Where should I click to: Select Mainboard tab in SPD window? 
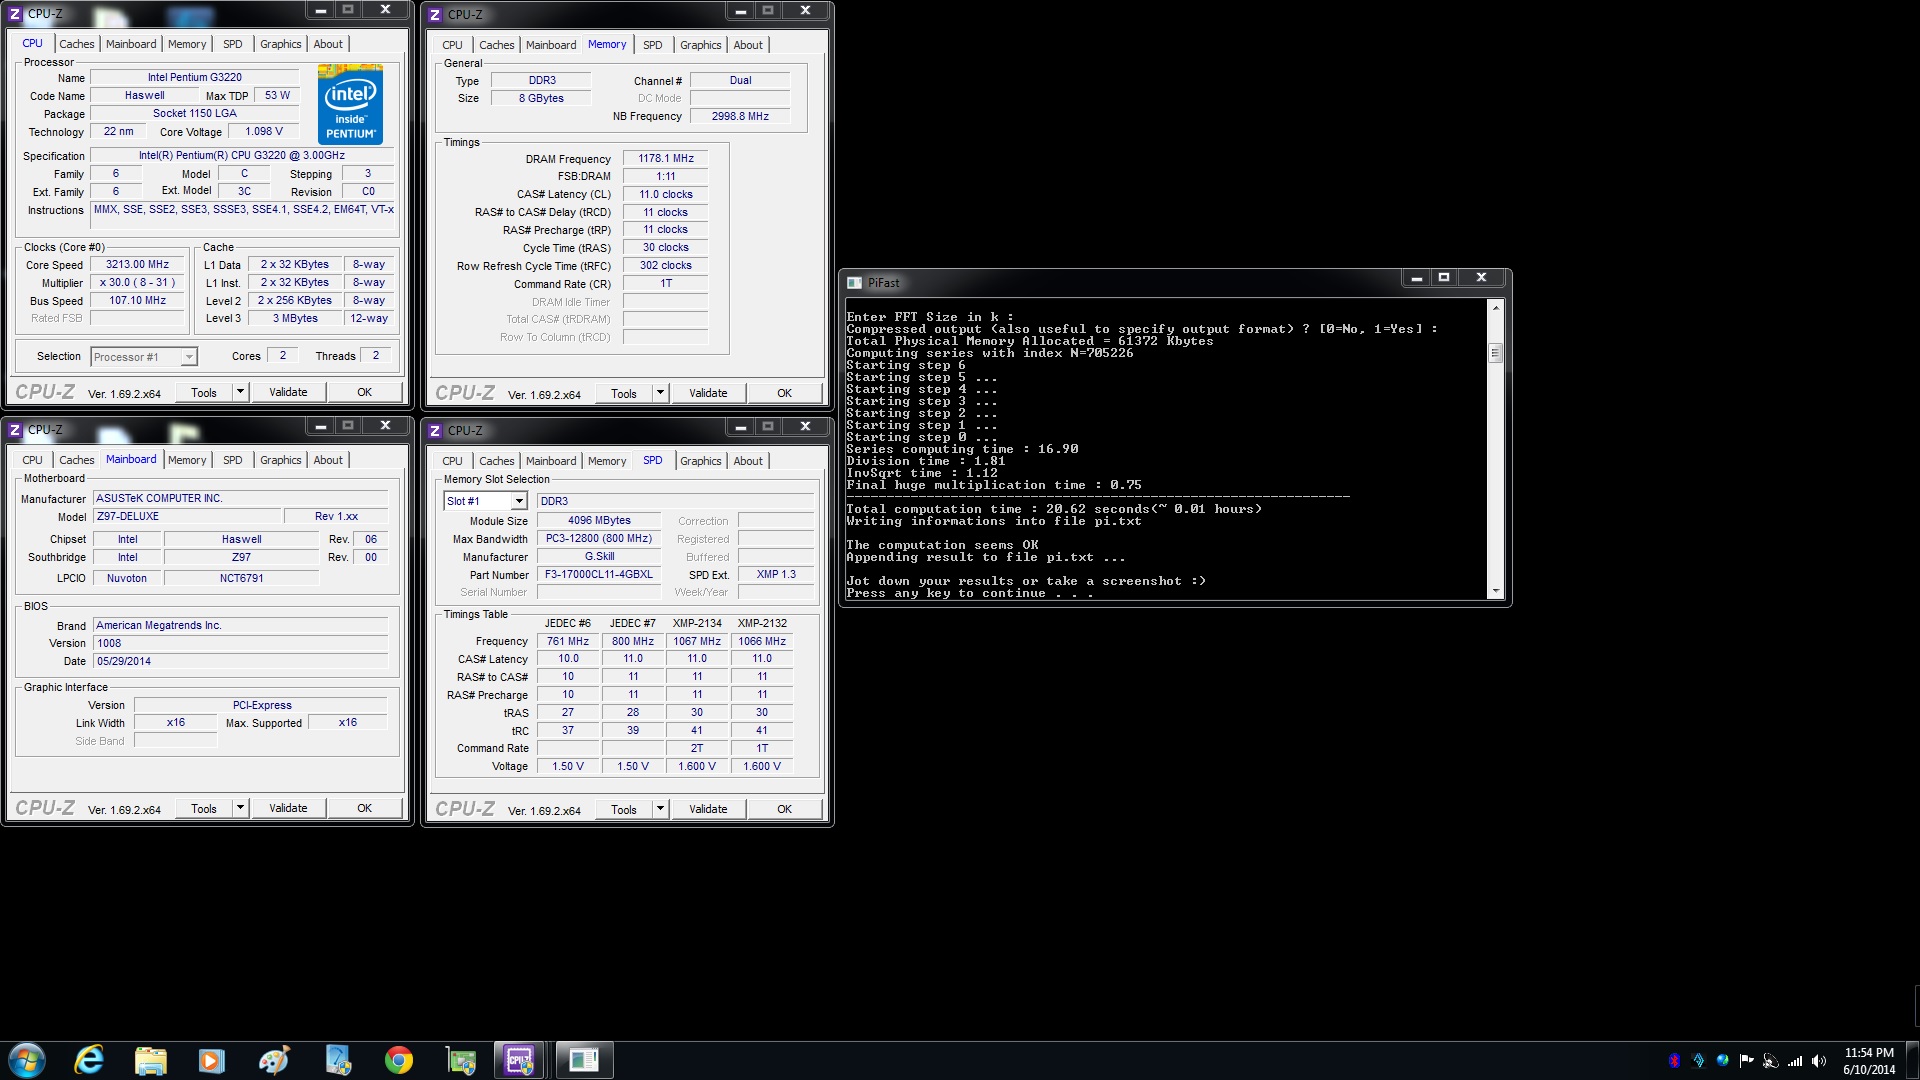tap(551, 461)
